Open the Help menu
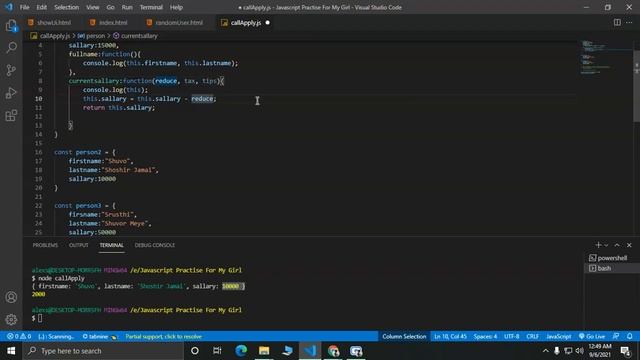 176,7
